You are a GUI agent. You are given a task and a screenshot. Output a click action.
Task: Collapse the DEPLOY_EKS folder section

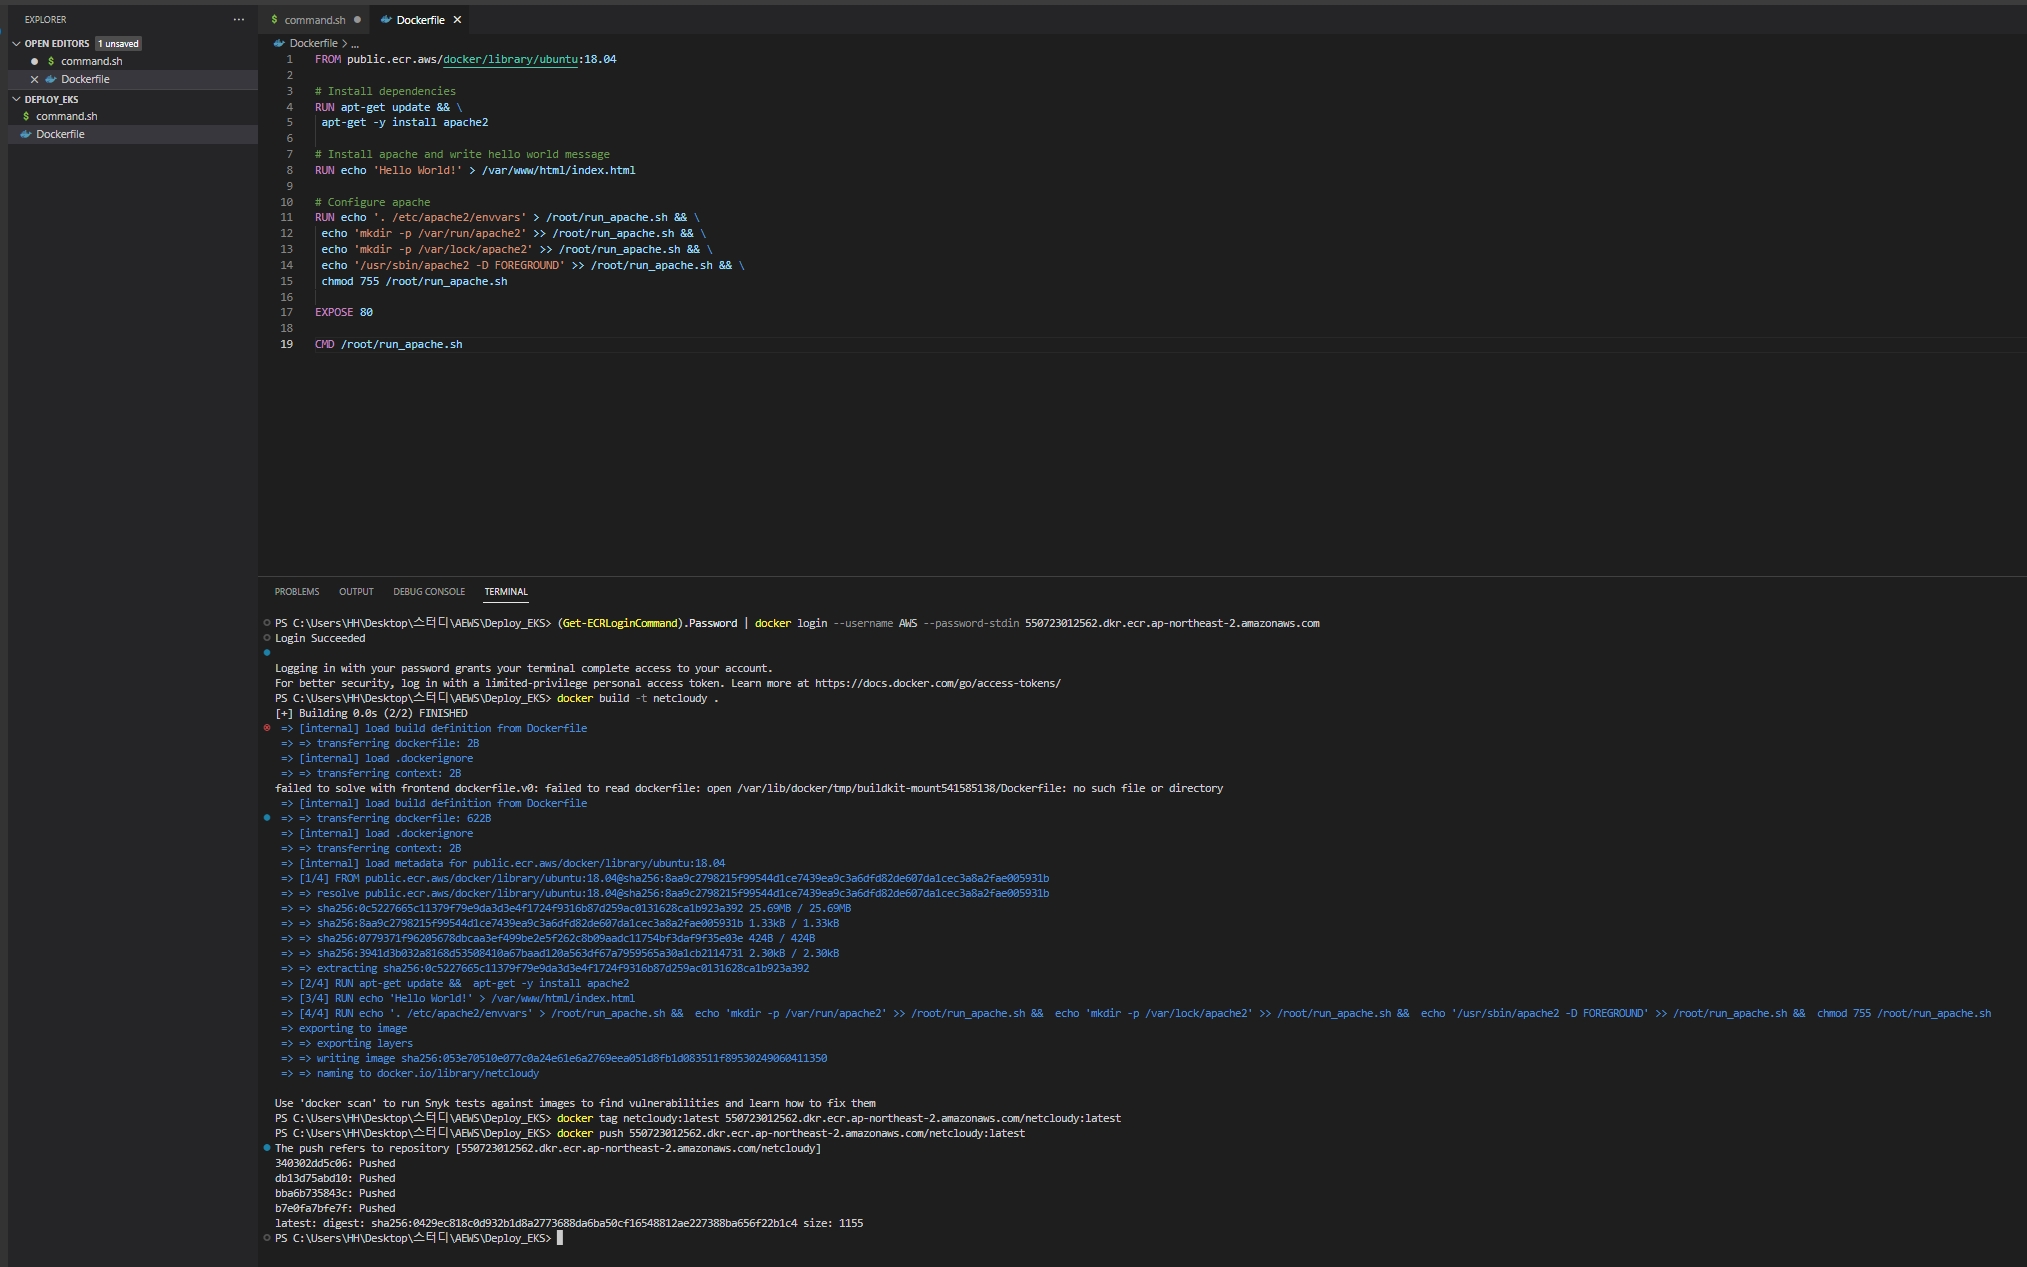pos(16,99)
